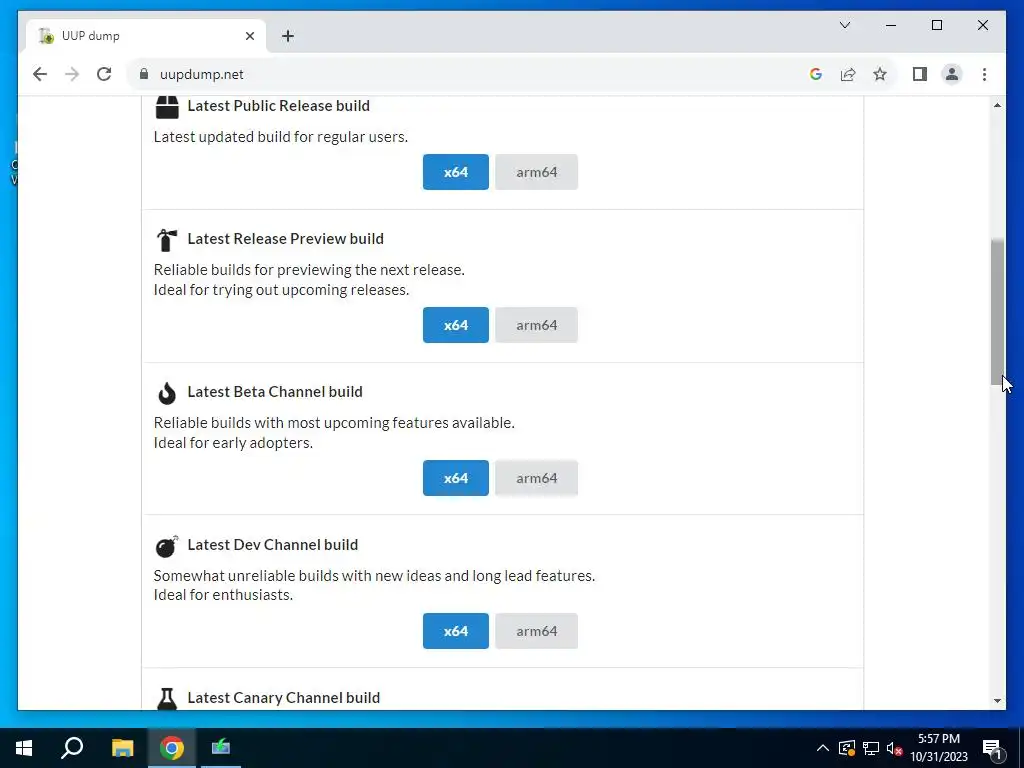Open the tab search chevron

click(x=844, y=25)
